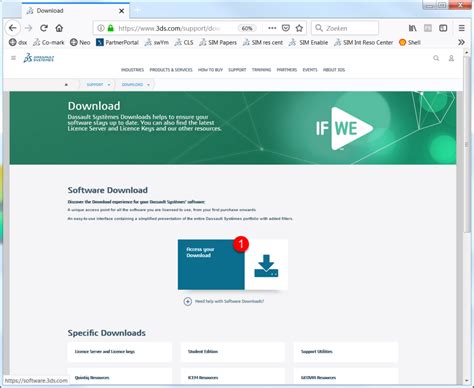The width and height of the screenshot is (474, 388).
Task: Open the browser Home icon
Action: tap(59, 28)
